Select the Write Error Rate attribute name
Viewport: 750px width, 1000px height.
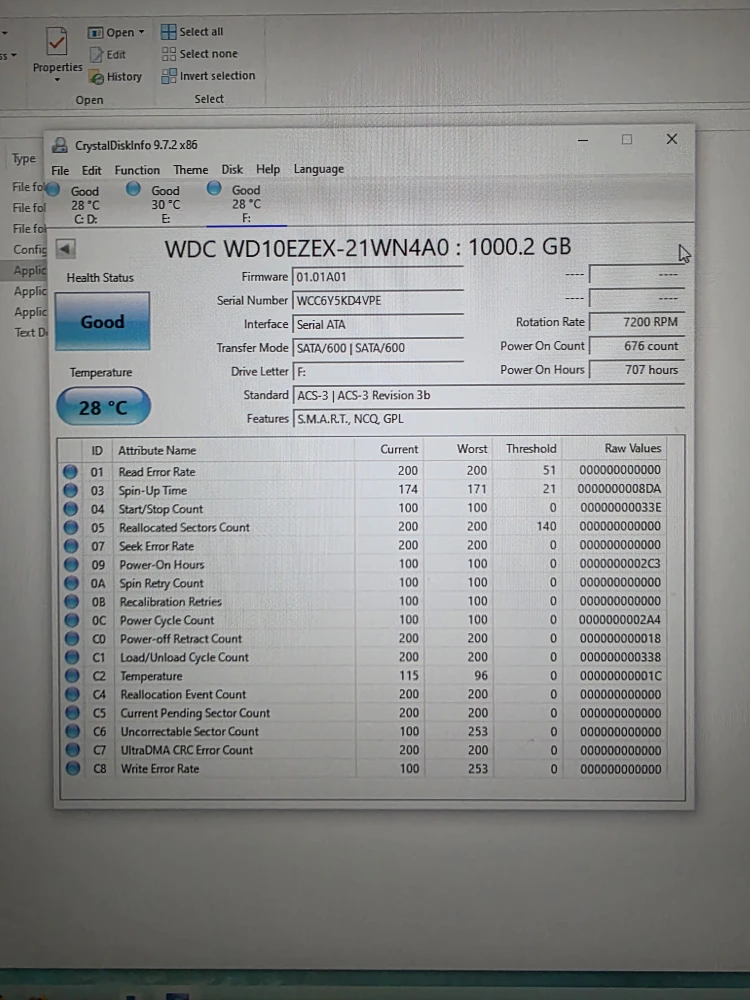[160, 769]
